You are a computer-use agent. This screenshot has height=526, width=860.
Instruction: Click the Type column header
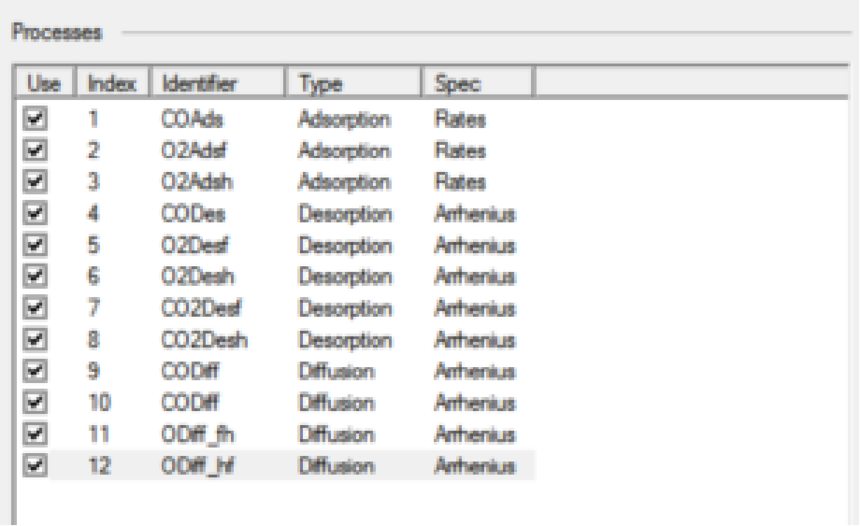[x=354, y=82]
